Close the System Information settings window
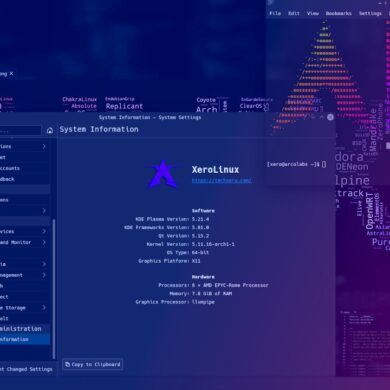The image size is (390, 390). coord(330,117)
